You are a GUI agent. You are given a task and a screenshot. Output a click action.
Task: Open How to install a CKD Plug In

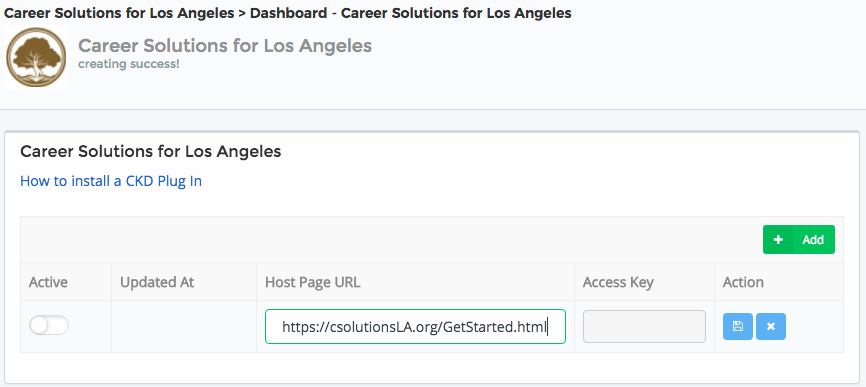[111, 181]
